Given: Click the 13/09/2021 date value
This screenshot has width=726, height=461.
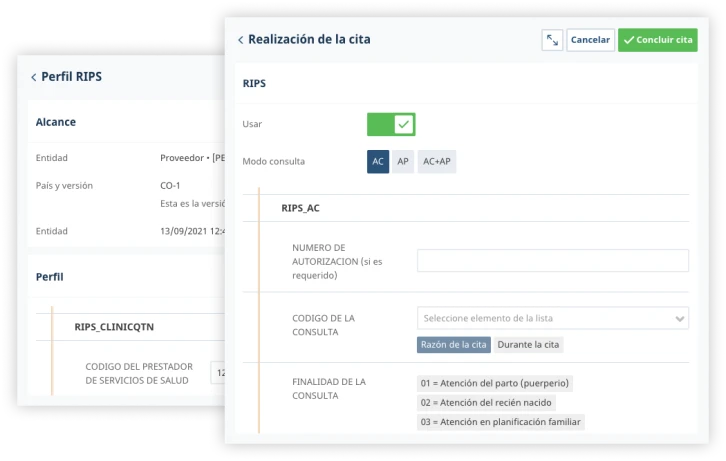Looking at the screenshot, I should click(192, 231).
